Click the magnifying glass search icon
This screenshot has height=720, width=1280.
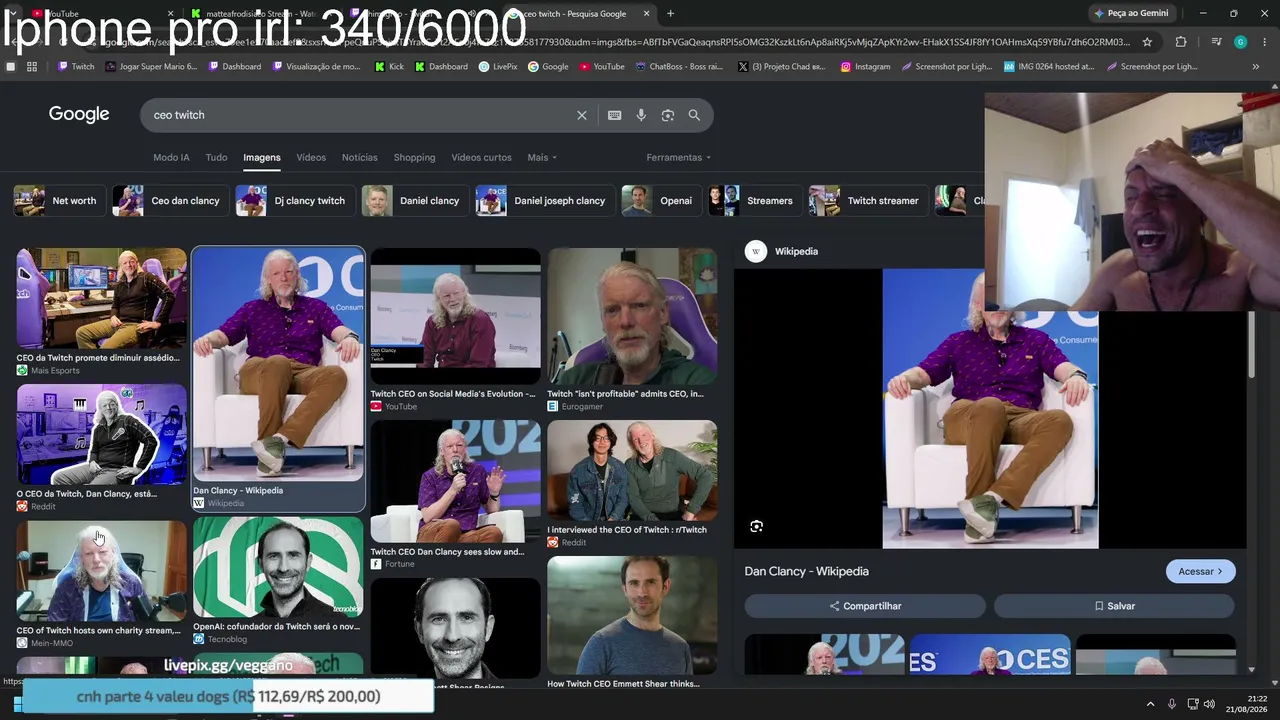[x=694, y=115]
